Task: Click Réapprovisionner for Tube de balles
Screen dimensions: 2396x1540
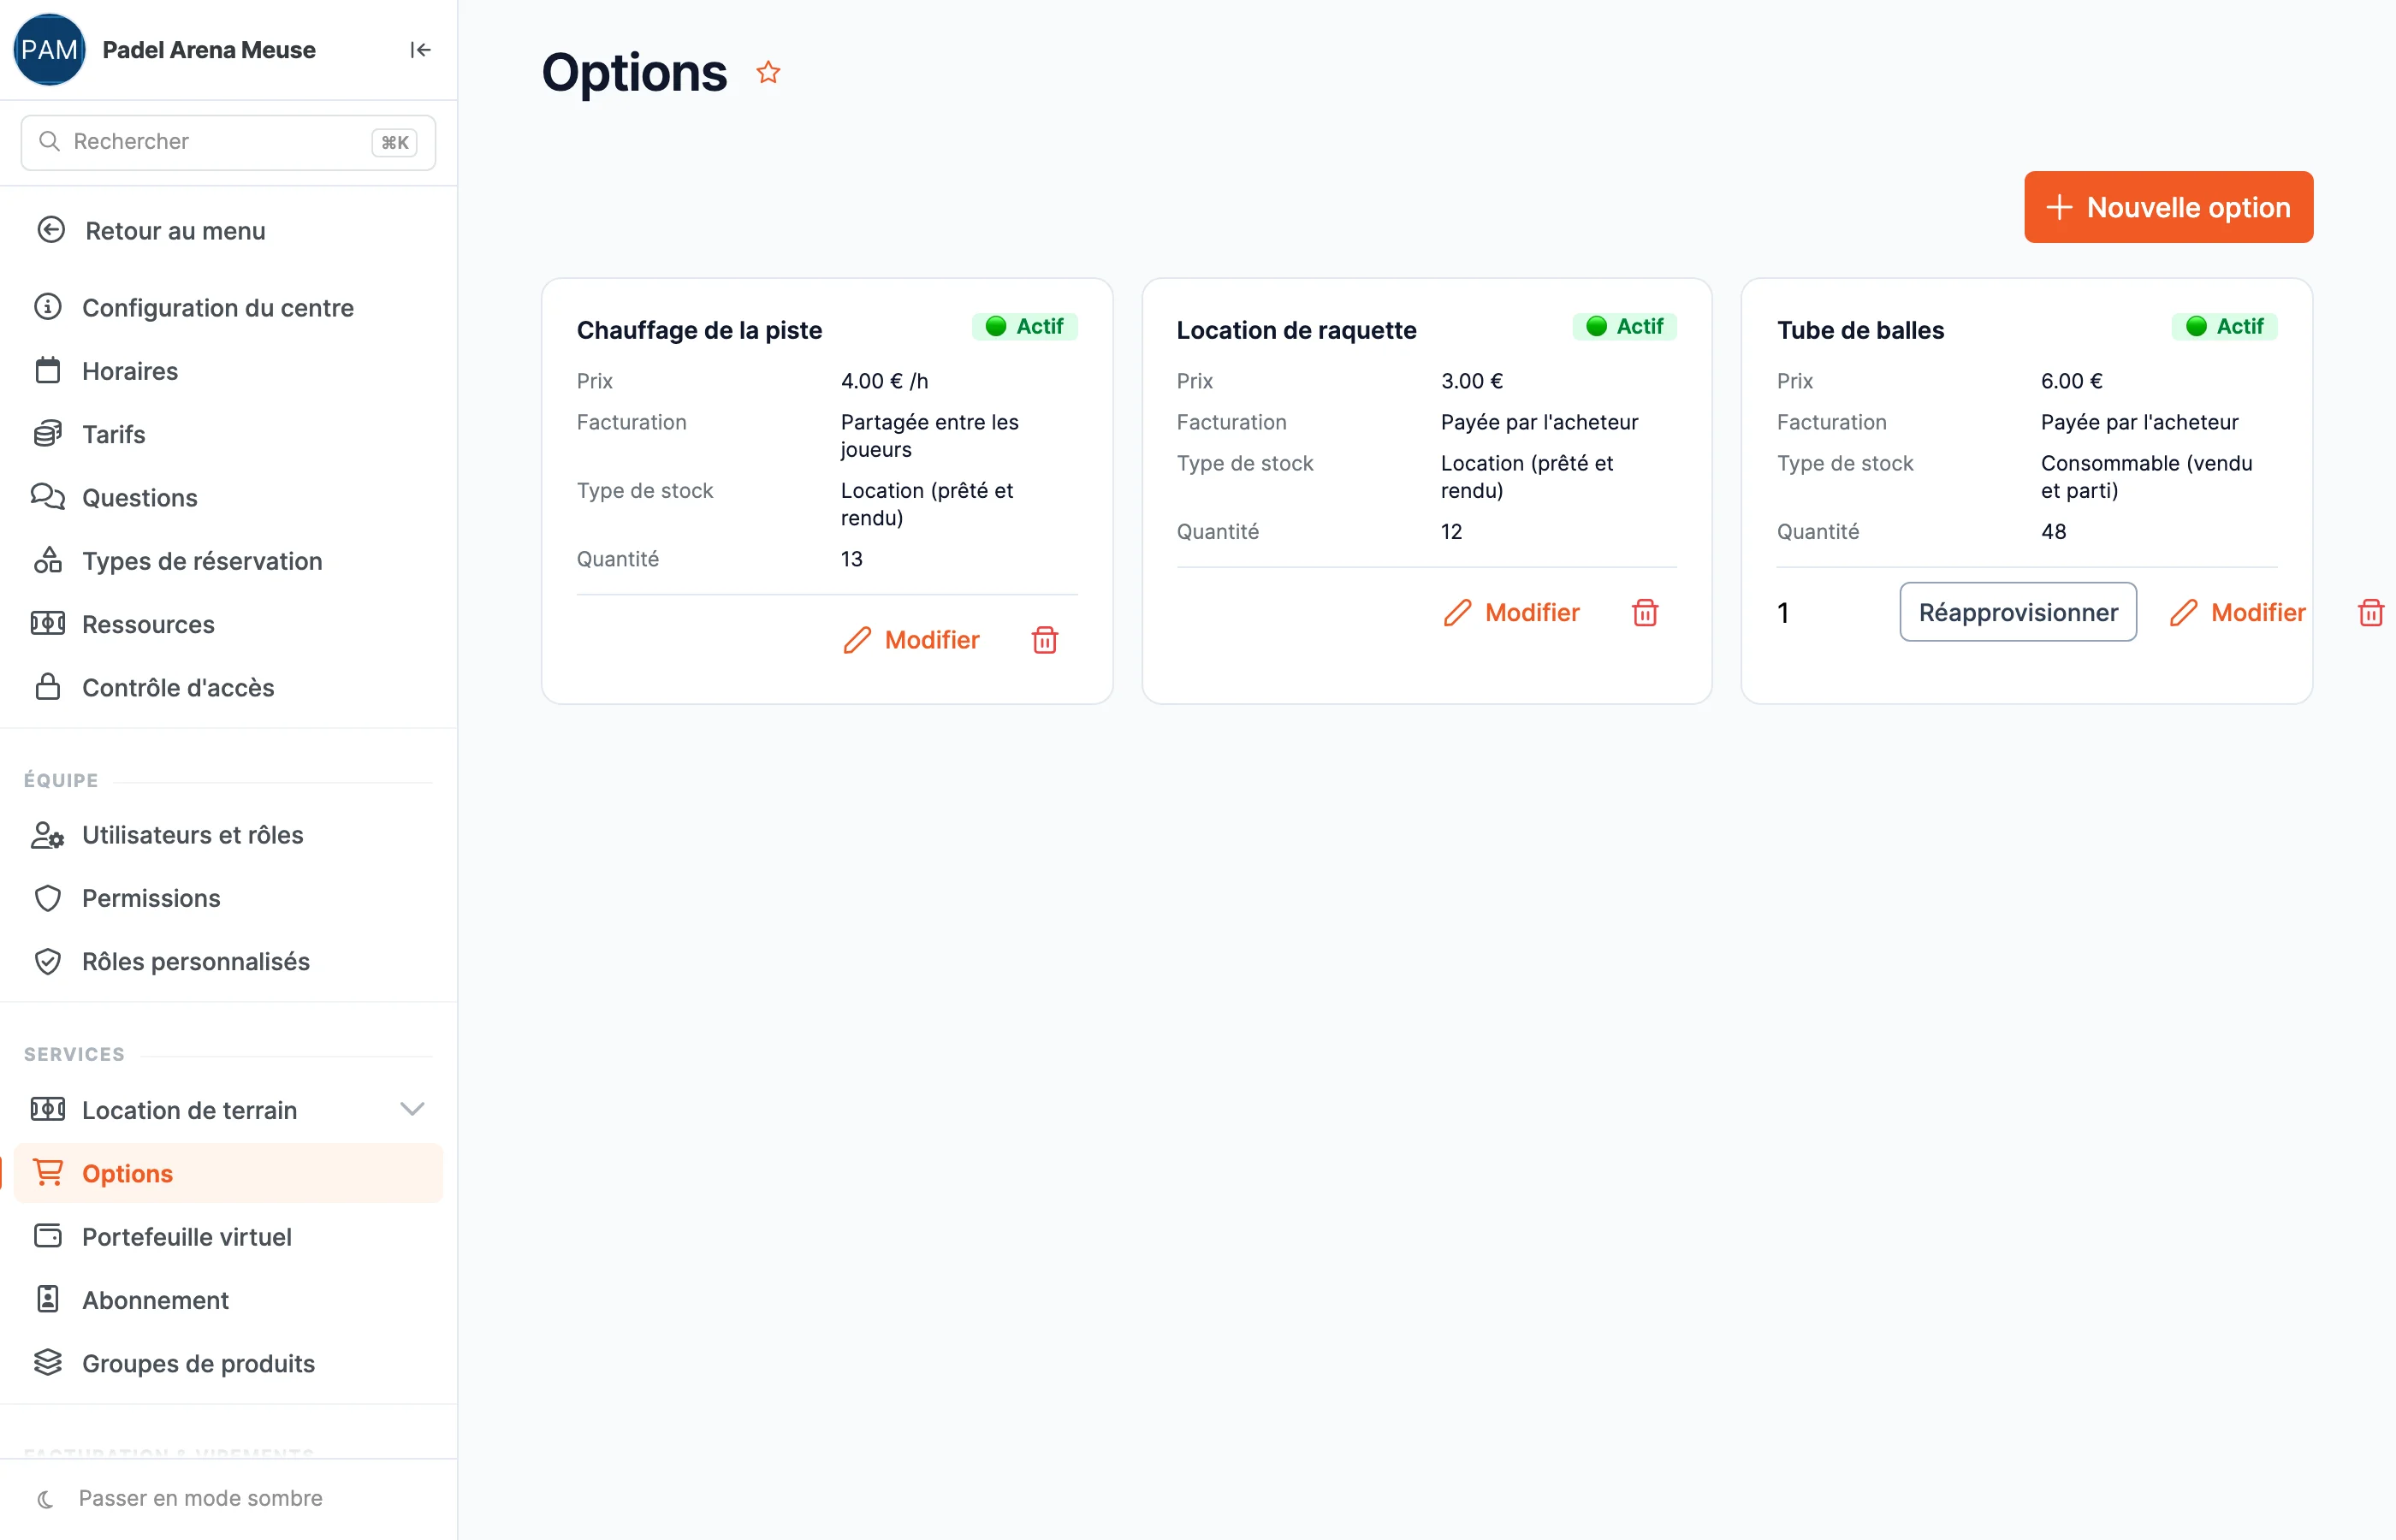Action: coord(2018,612)
